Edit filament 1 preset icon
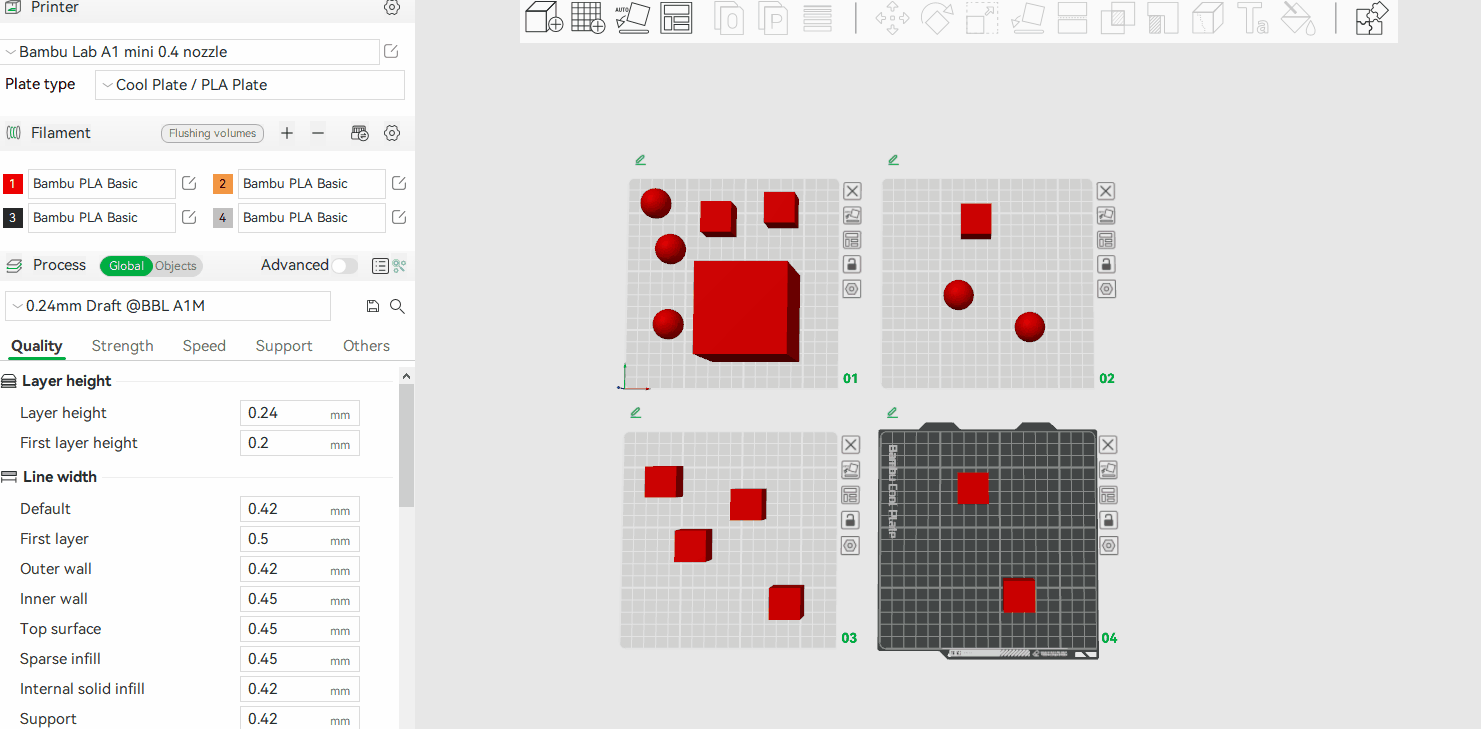 [x=189, y=183]
